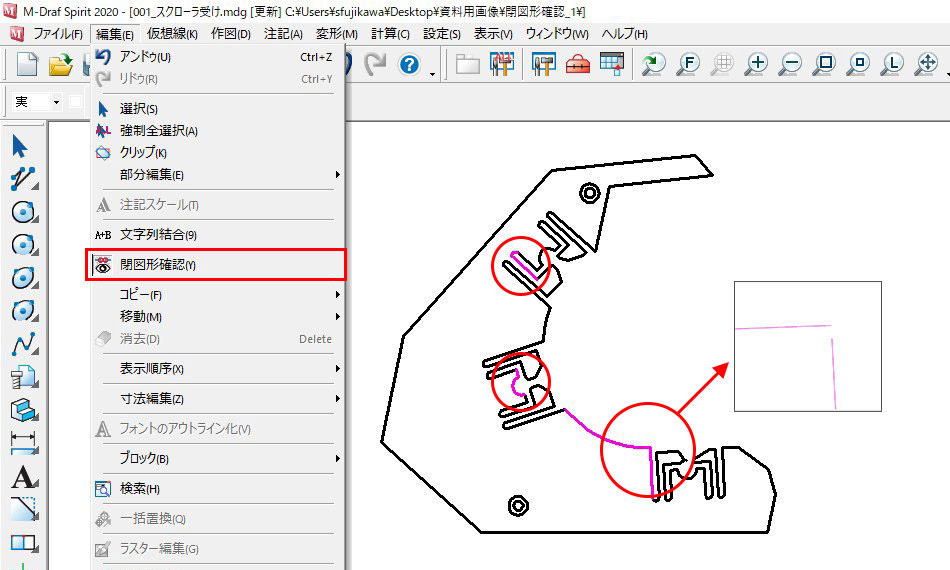Image resolution: width=950 pixels, height=570 pixels.
Task: Click the grayed リドゥ(R) menu entry
Action: (218, 79)
